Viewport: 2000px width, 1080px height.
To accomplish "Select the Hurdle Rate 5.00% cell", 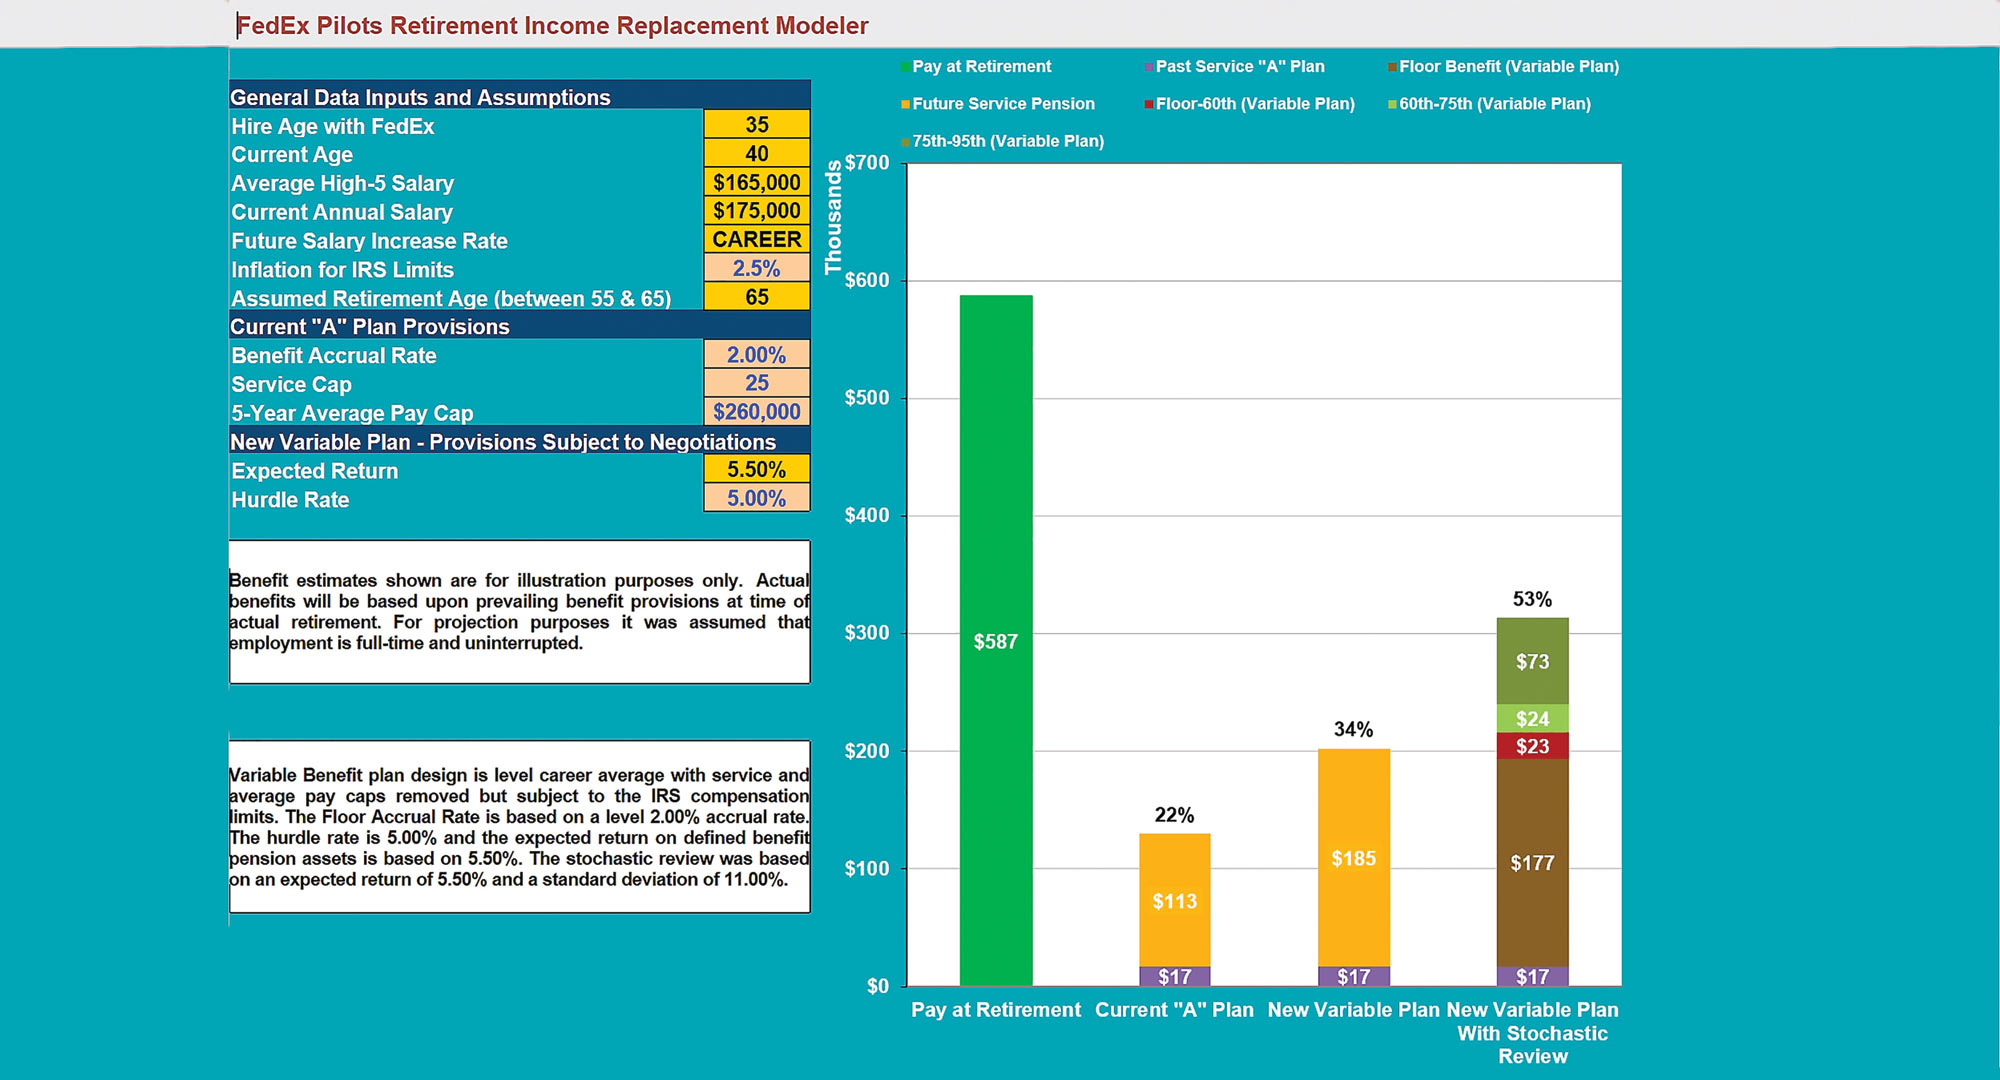I will pos(757,498).
